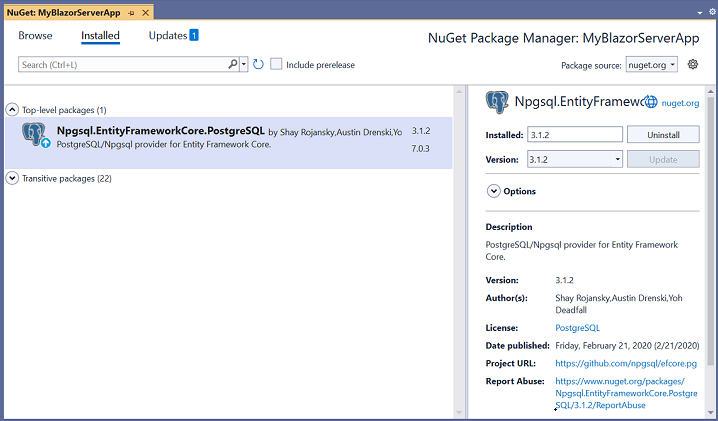
Task: Switch to the Updates tab
Action: [168, 35]
